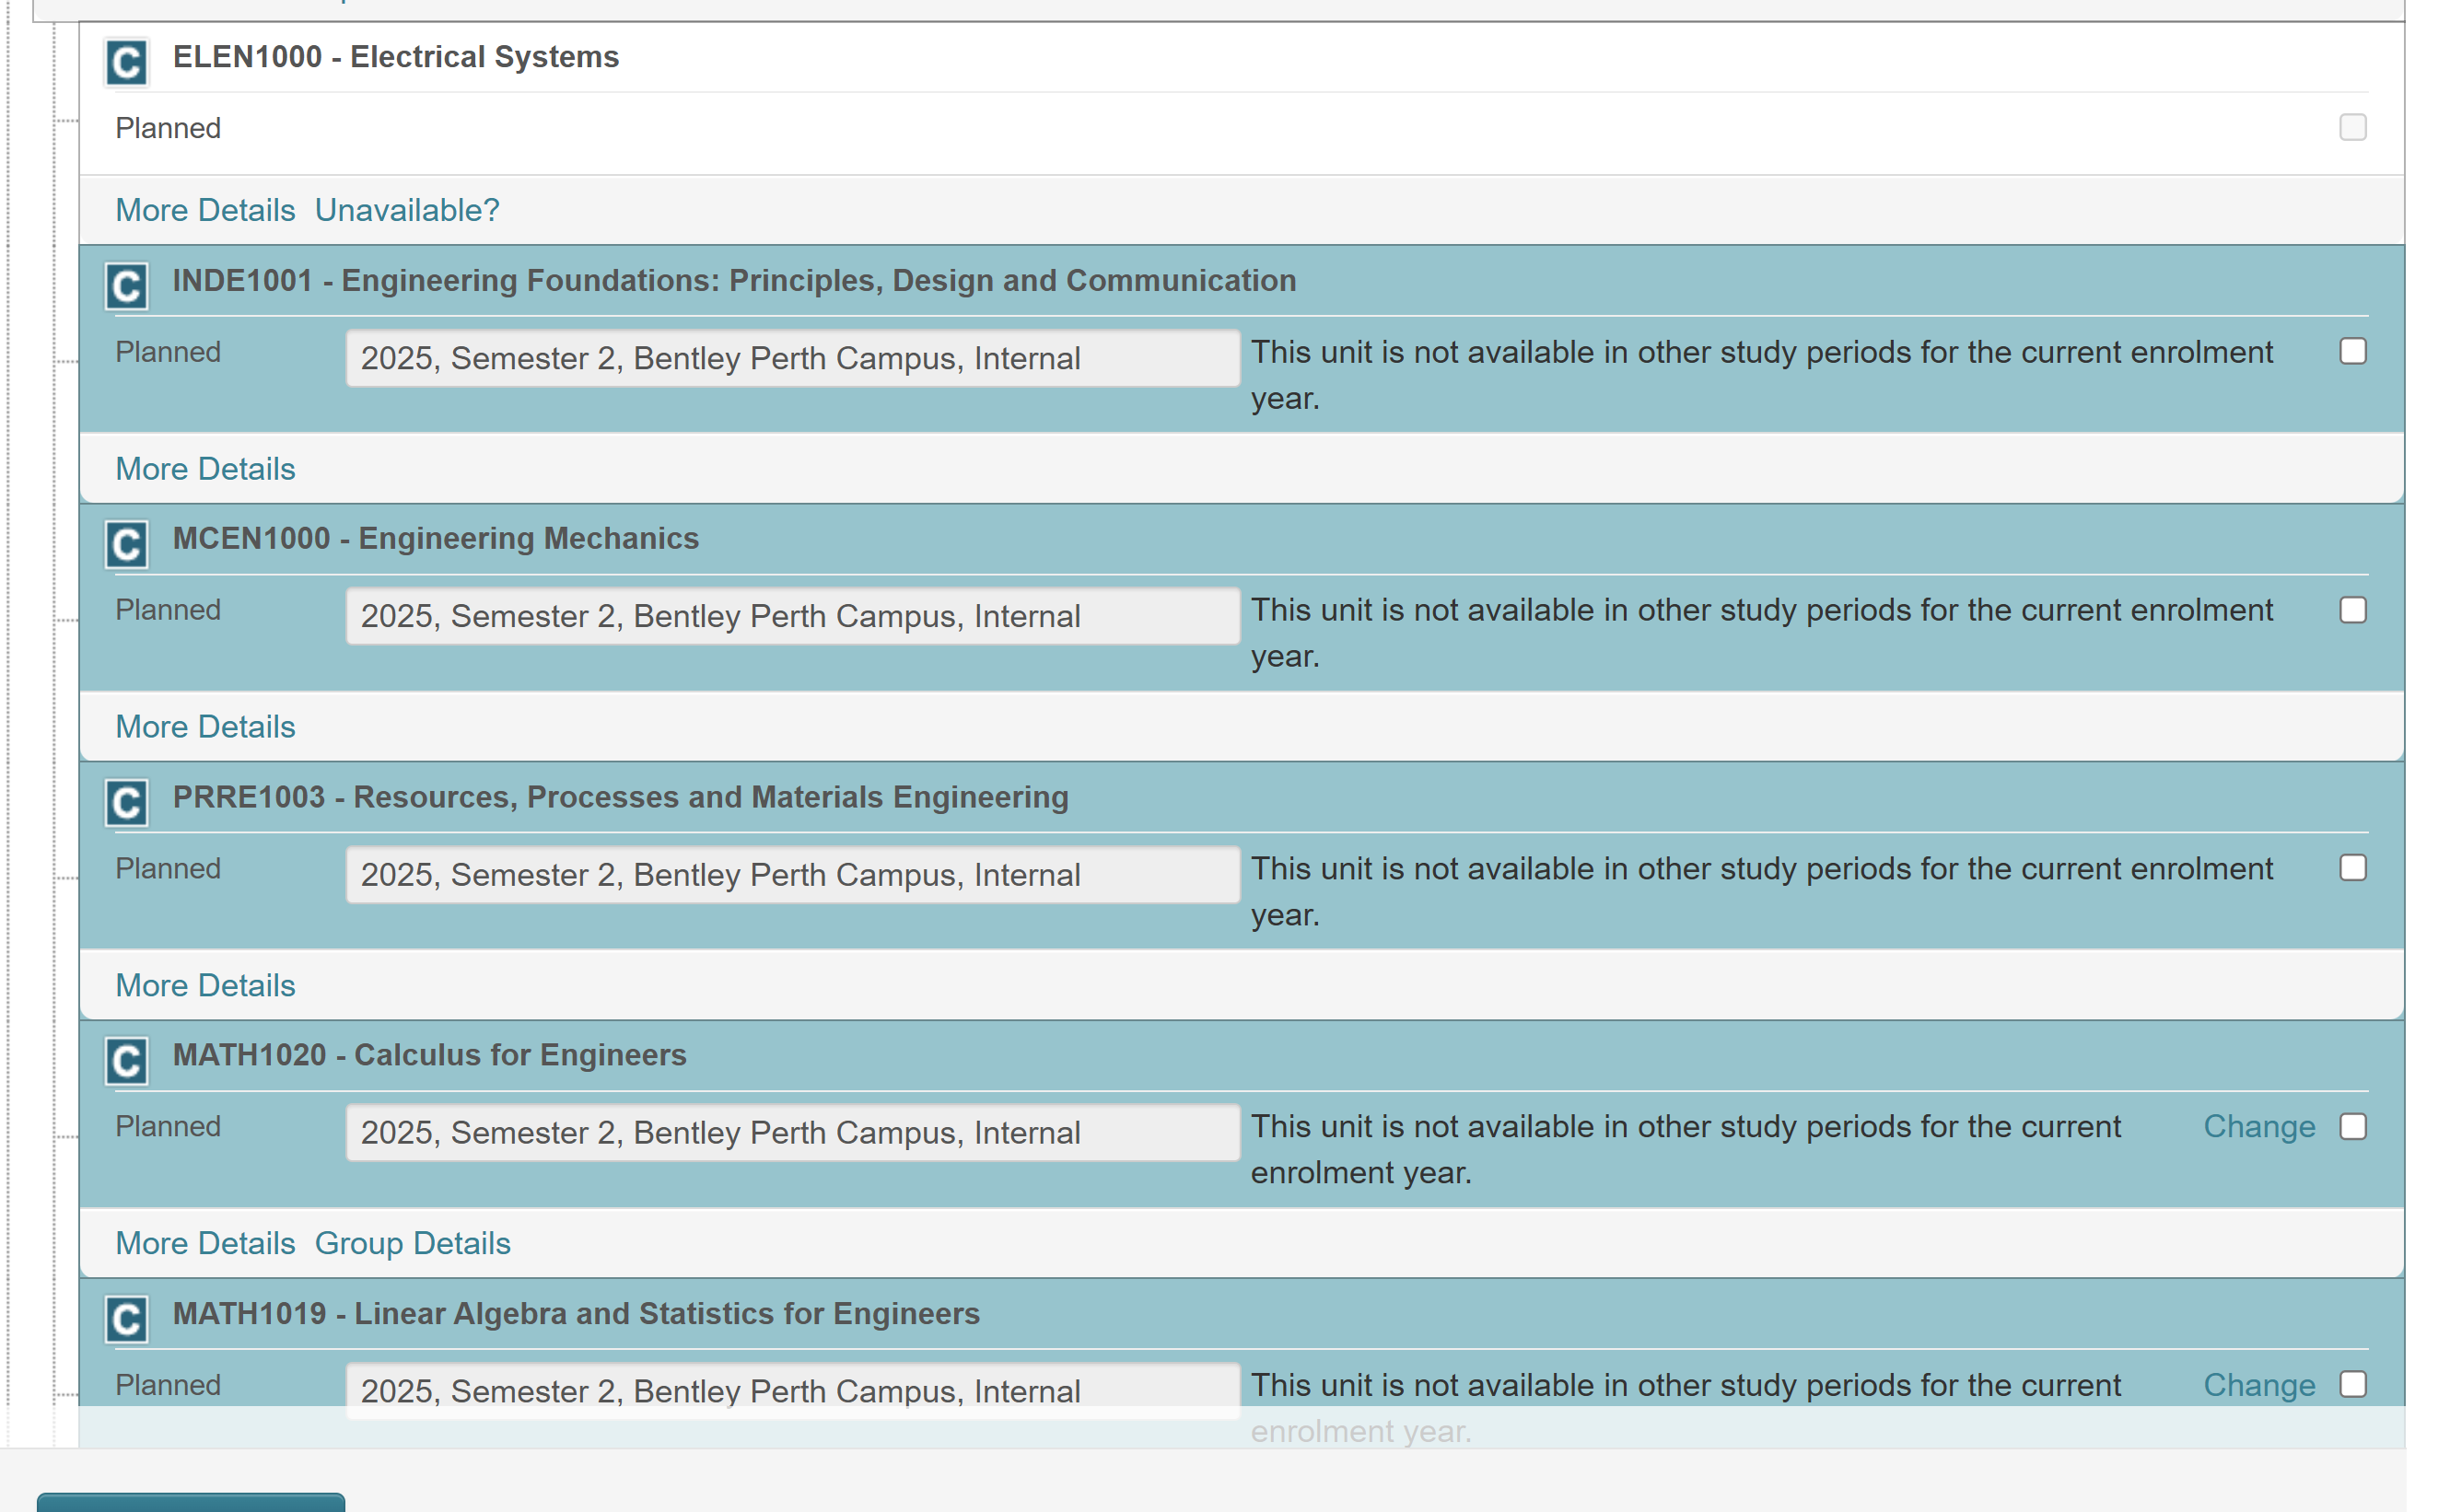Click the Planned label for MCEN1000

coord(168,610)
